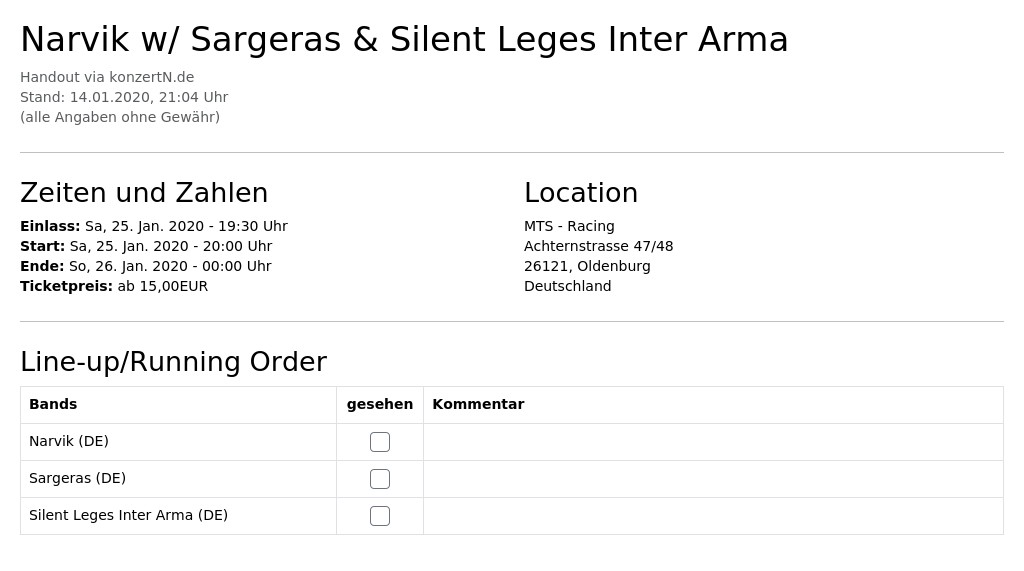Select the Kommentar cell for Sargeras
Viewport: 1024px width, 571px height.
pyautogui.click(x=713, y=479)
